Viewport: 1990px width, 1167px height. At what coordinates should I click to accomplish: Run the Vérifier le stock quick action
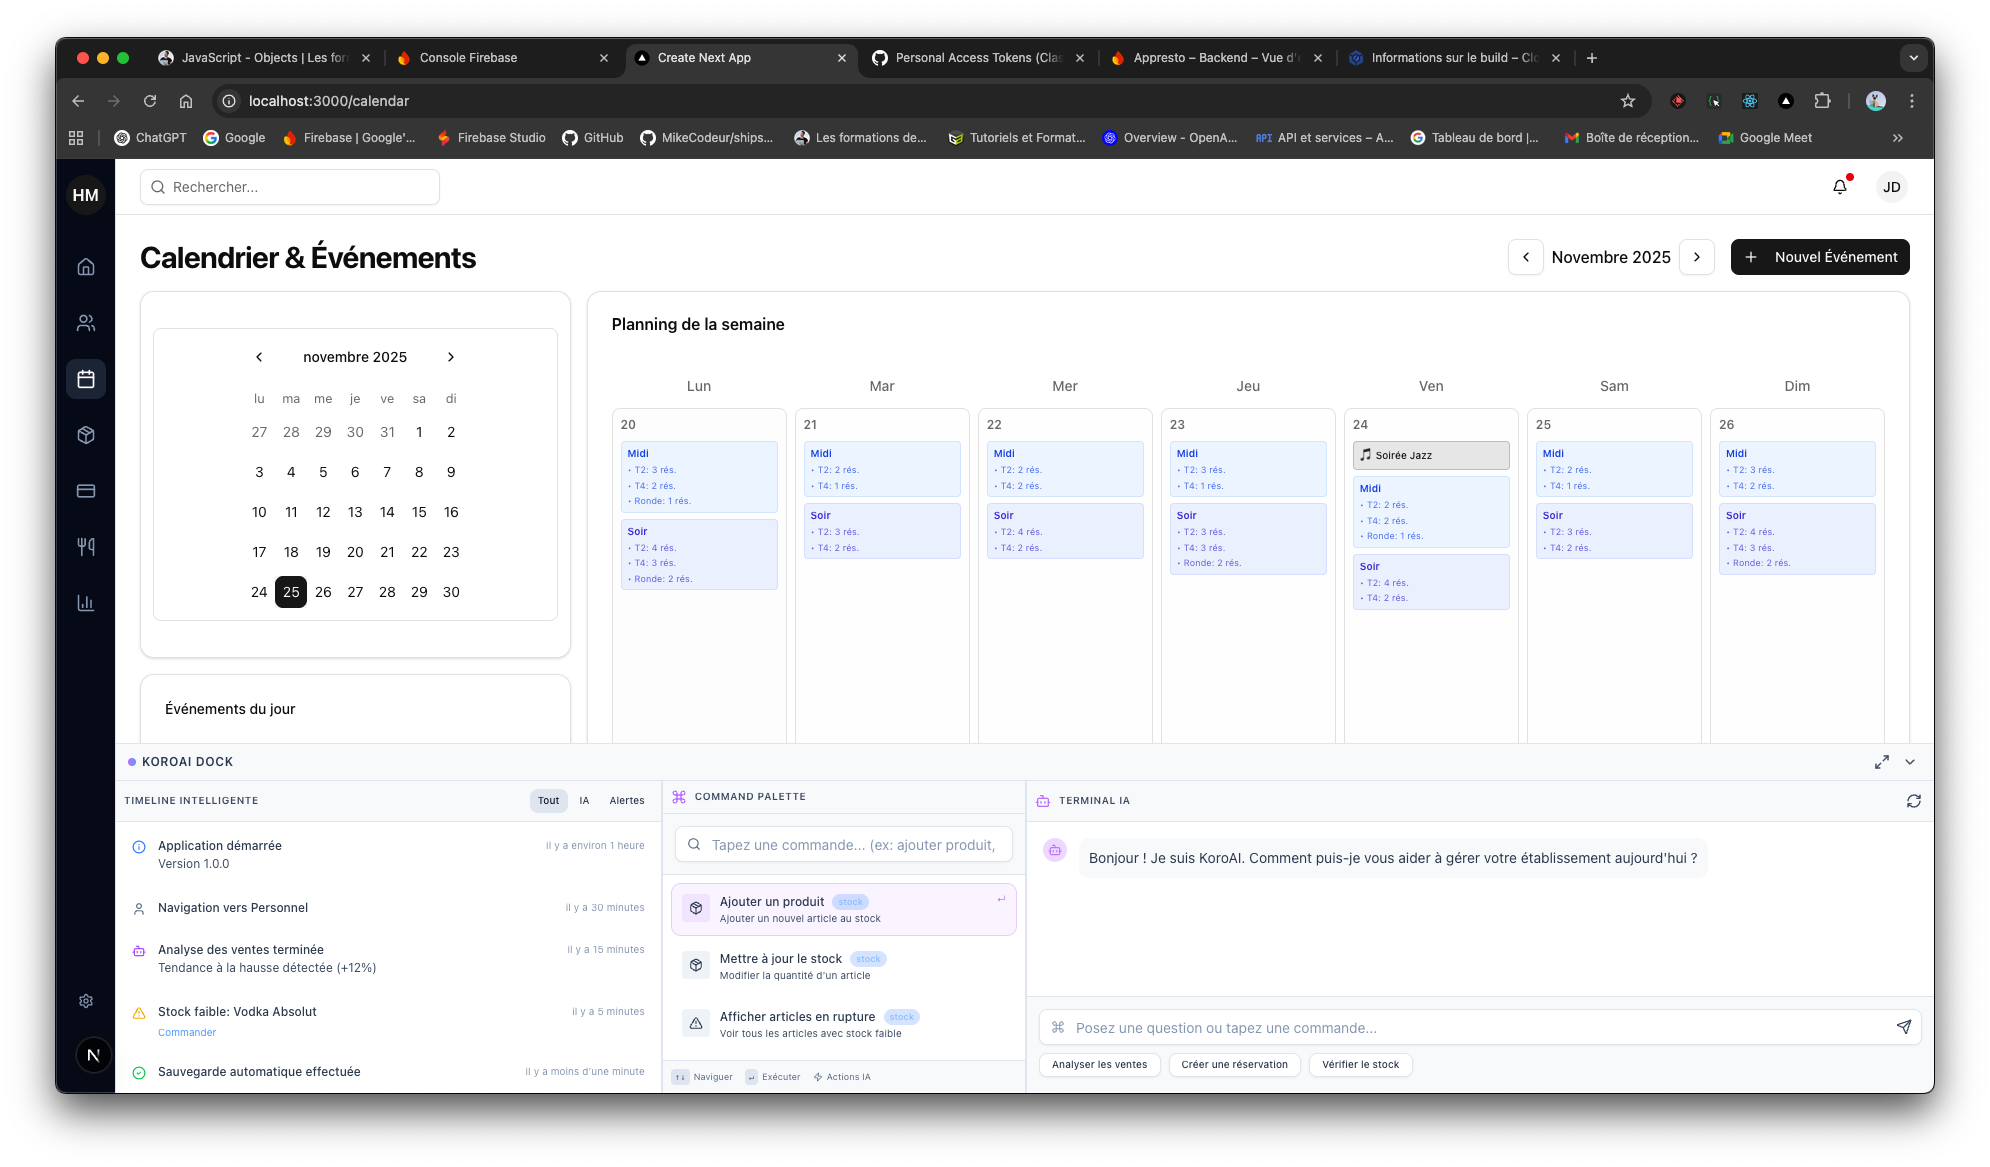coord(1360,1064)
